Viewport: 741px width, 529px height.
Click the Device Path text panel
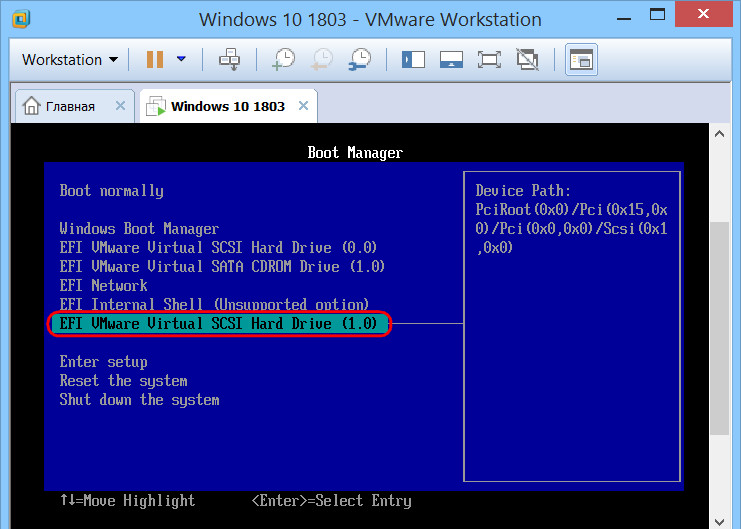point(572,326)
